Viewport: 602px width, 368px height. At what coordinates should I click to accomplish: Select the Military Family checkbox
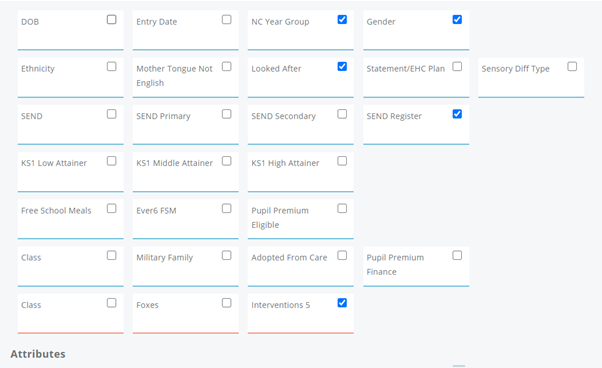227,255
